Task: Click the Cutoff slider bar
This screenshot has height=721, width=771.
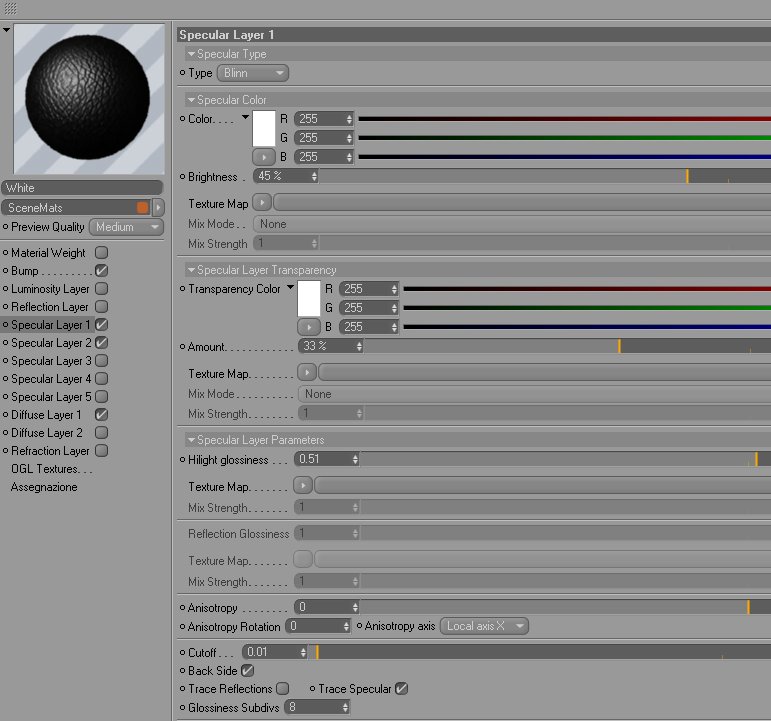Action: 539,652
